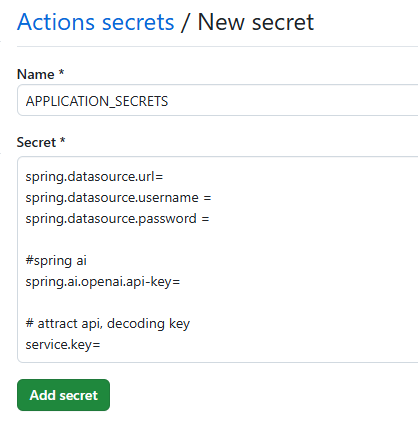
Task: Place cursor on spring.datasource.username line
Action: [x=118, y=198]
